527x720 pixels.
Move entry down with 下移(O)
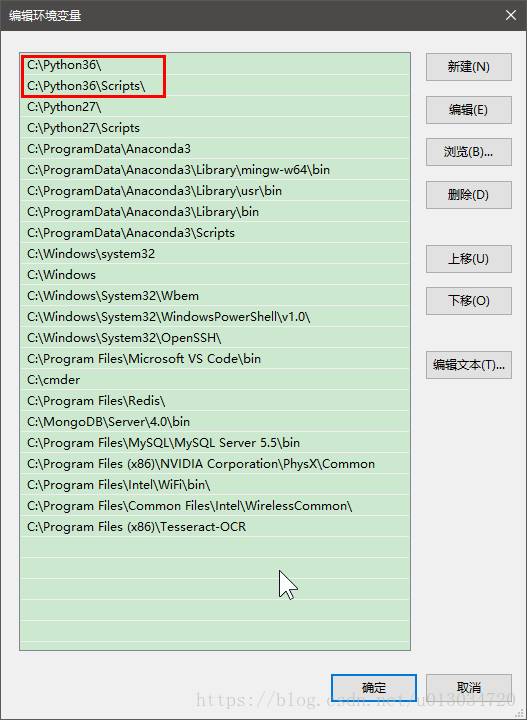click(x=469, y=301)
